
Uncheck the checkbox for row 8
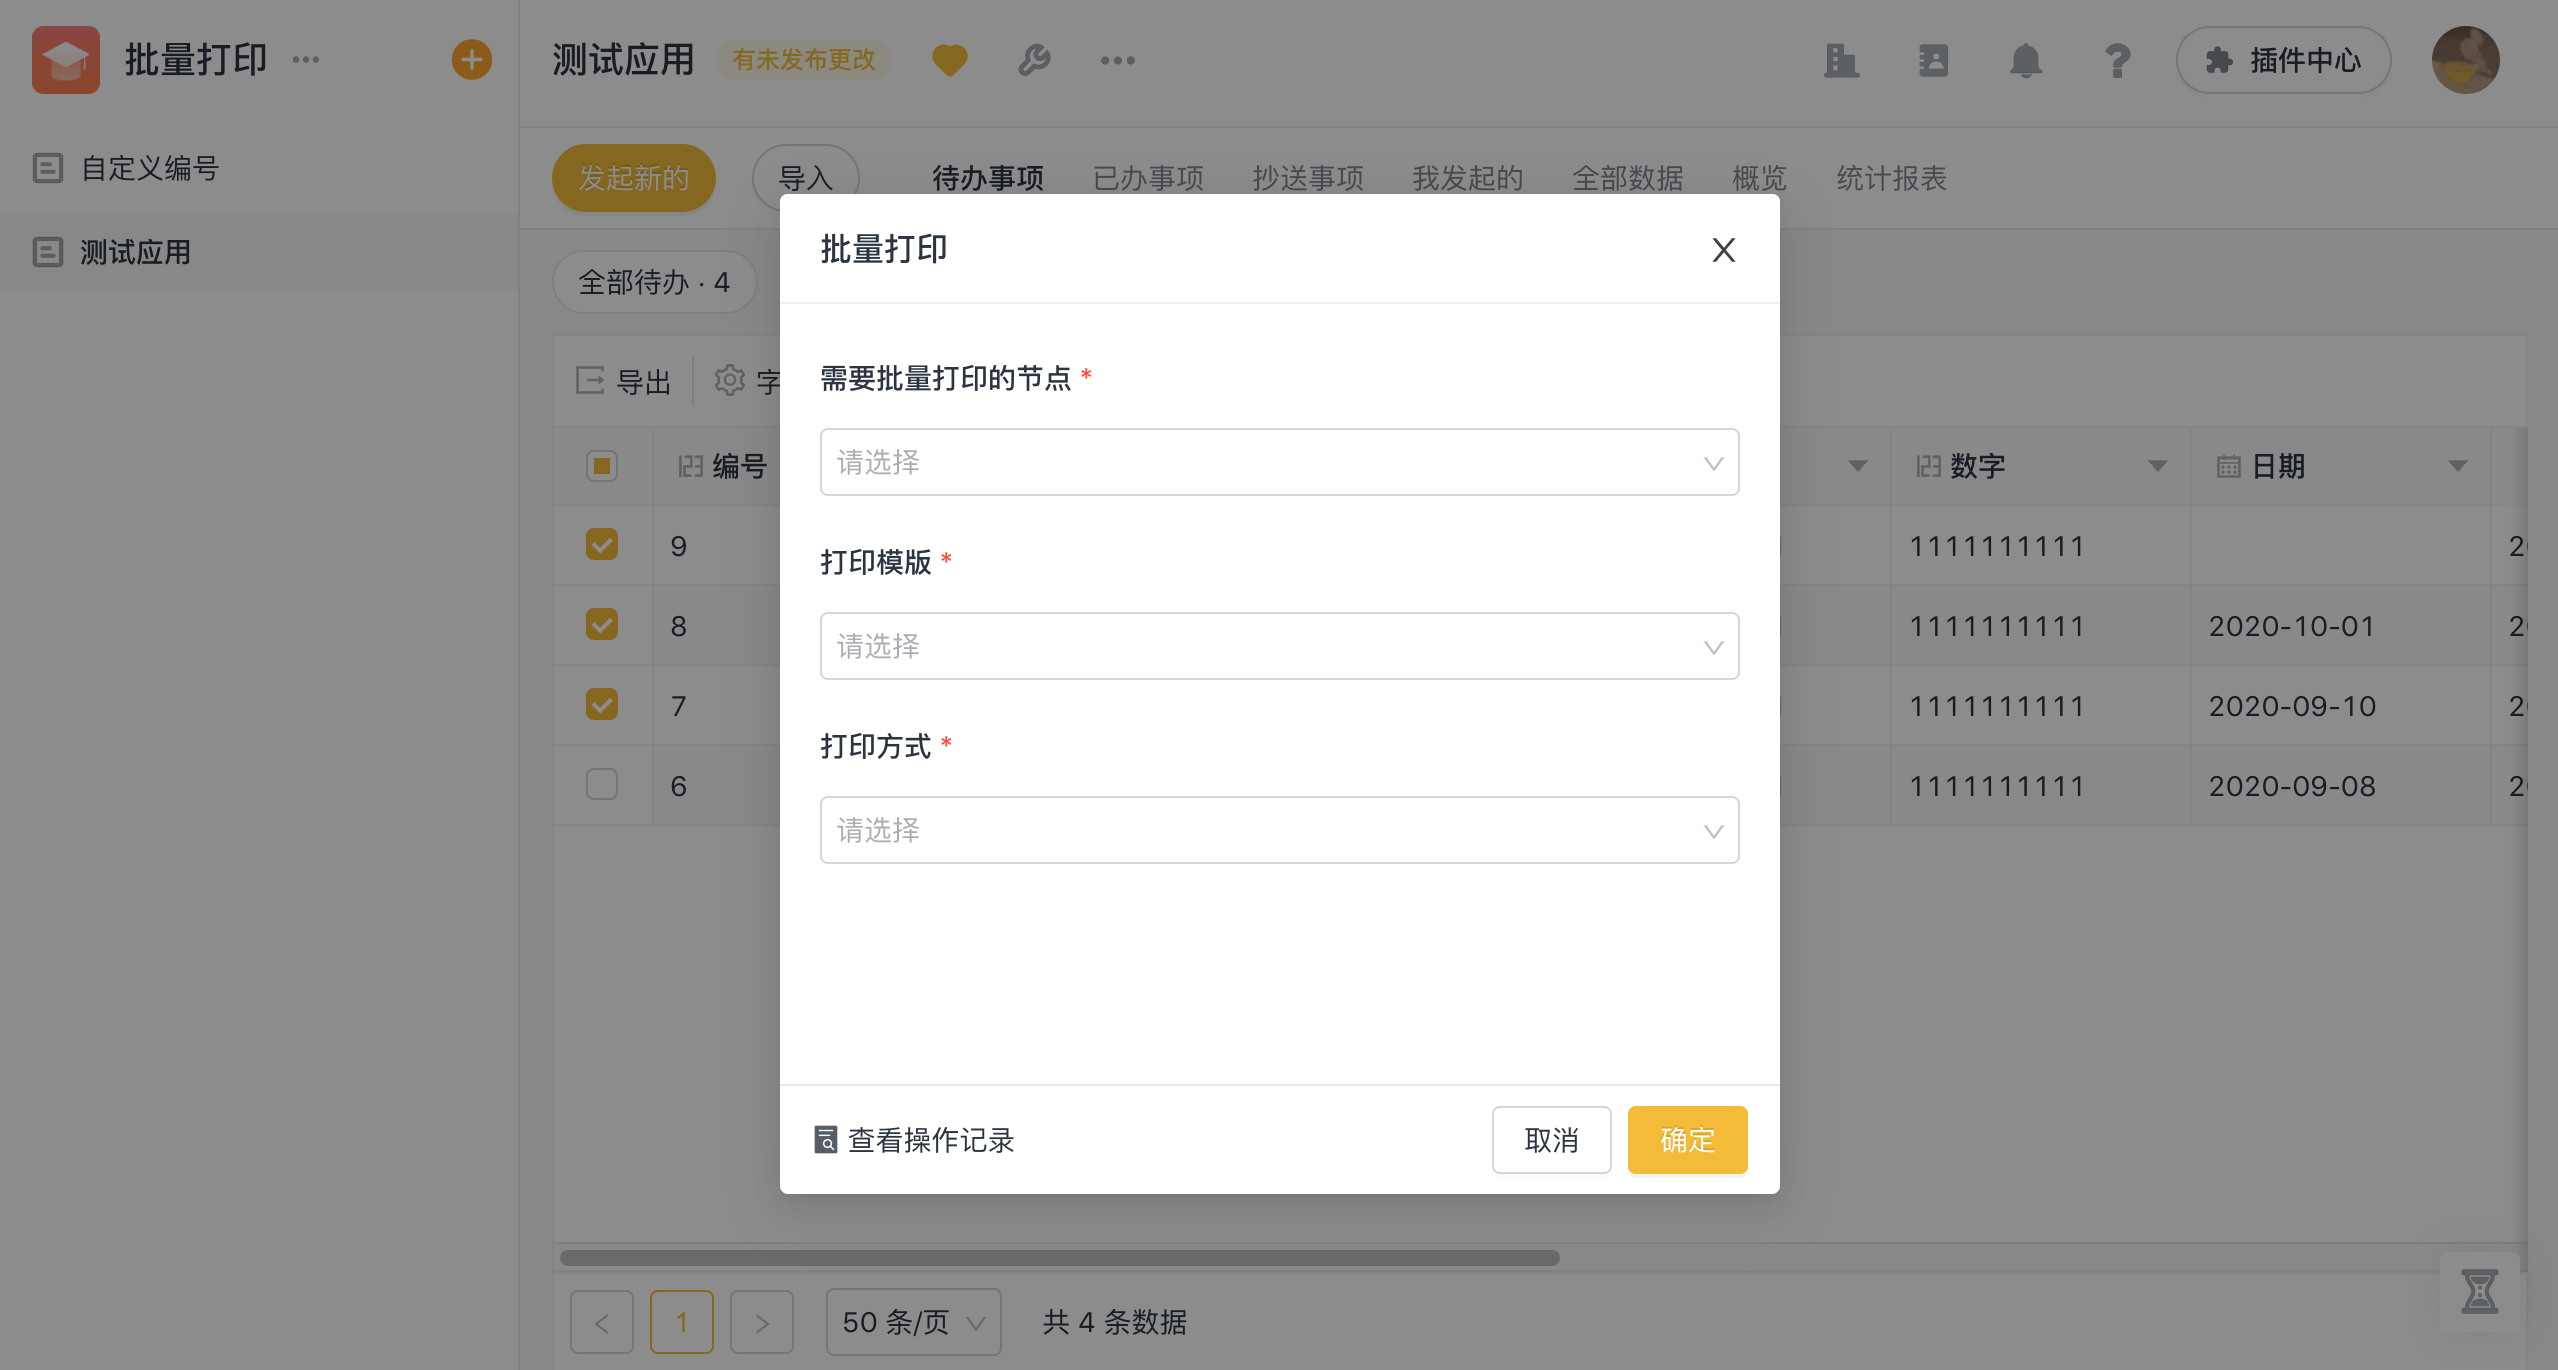(602, 625)
